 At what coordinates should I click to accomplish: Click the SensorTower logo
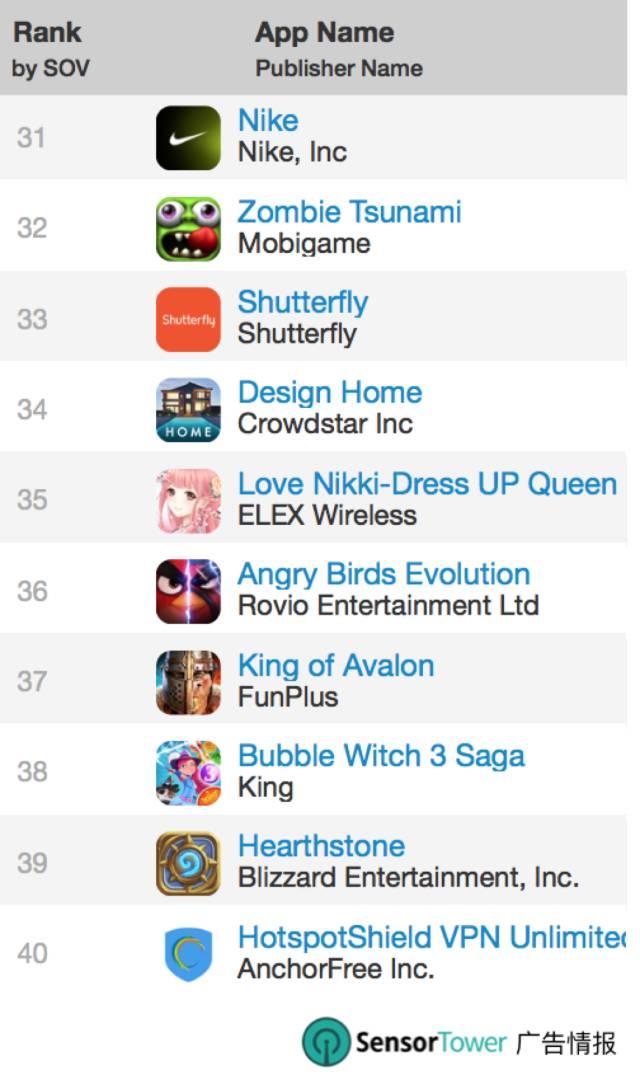(x=404, y=1043)
